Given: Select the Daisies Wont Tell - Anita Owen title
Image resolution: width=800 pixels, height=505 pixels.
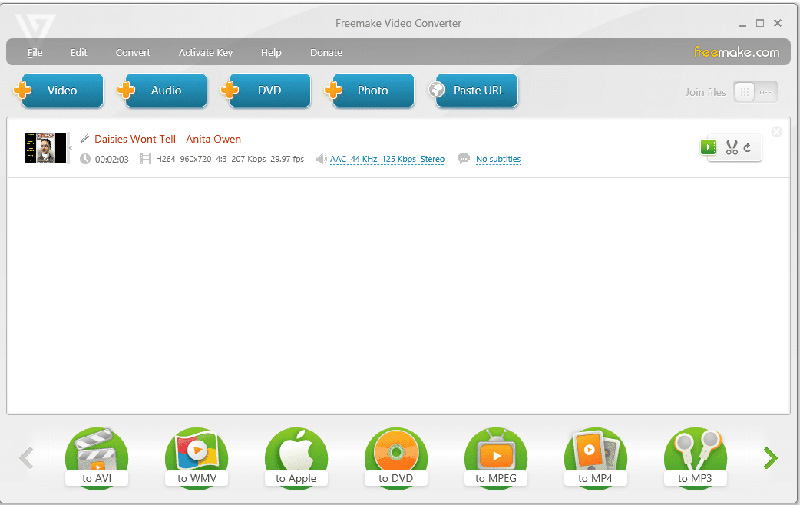Looking at the screenshot, I should tap(167, 139).
